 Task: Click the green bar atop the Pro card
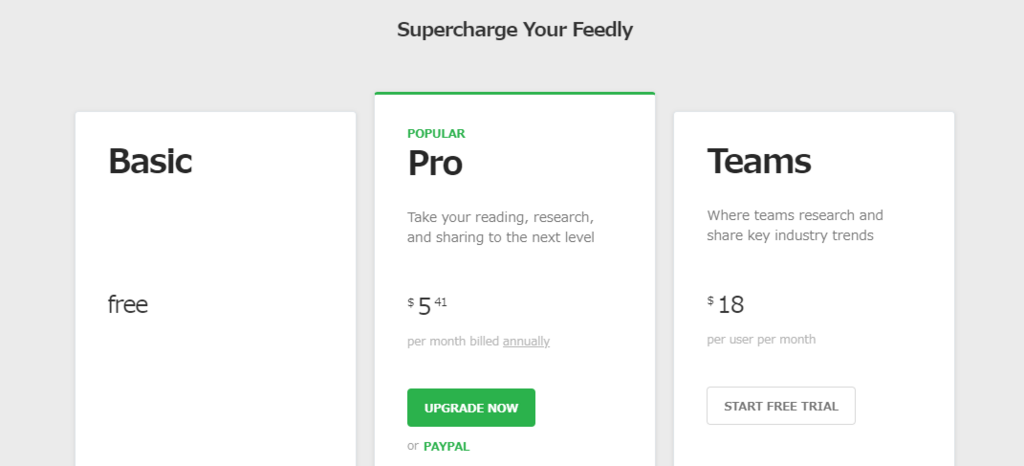pyautogui.click(x=515, y=93)
